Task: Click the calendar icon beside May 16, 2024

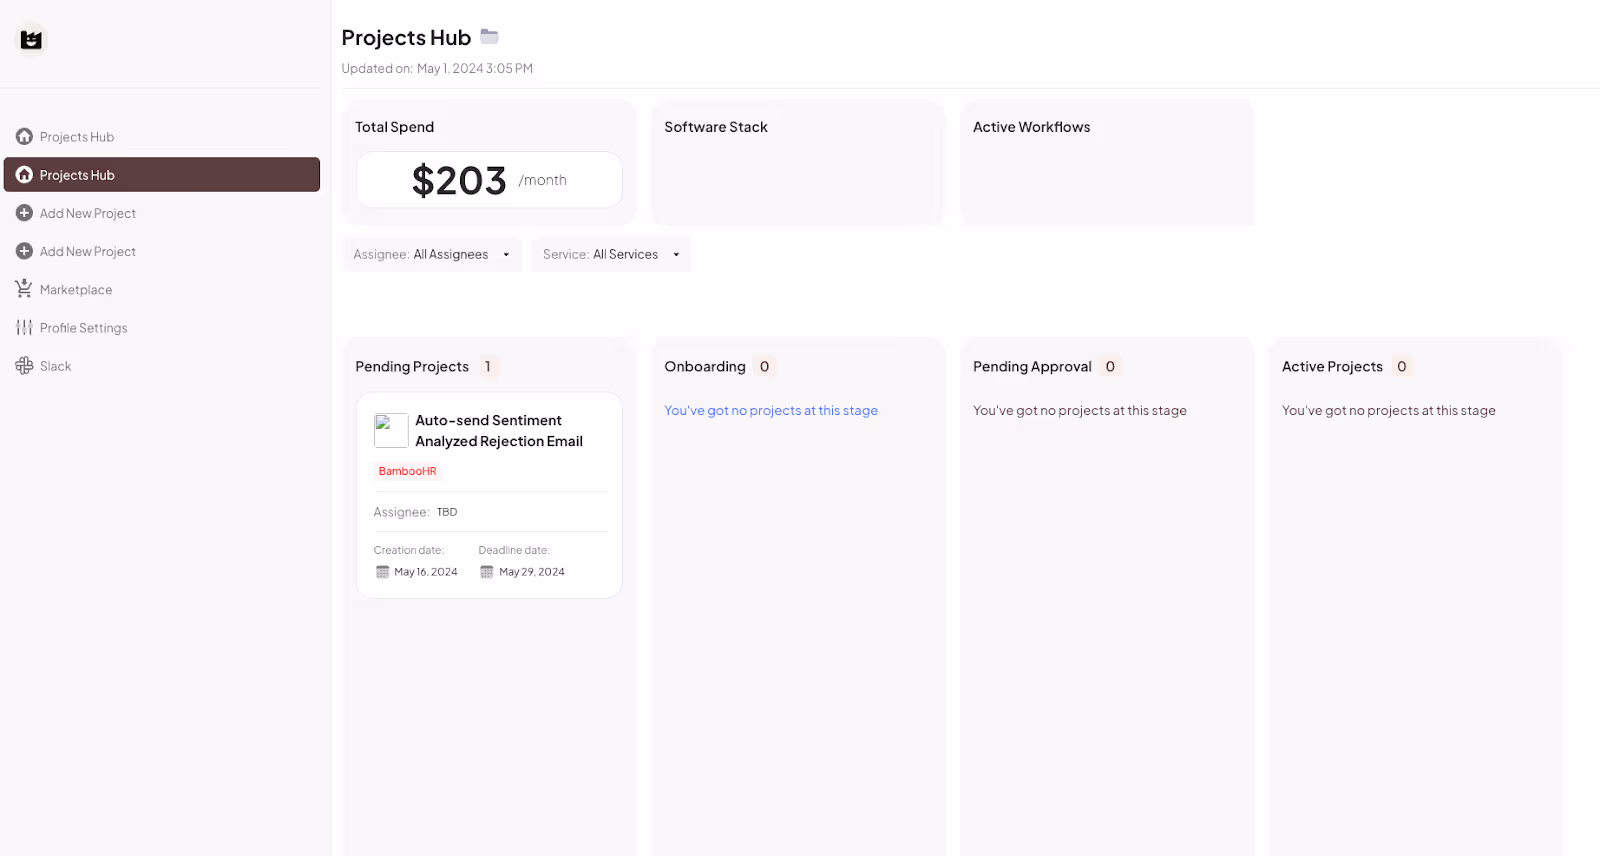Action: [382, 572]
